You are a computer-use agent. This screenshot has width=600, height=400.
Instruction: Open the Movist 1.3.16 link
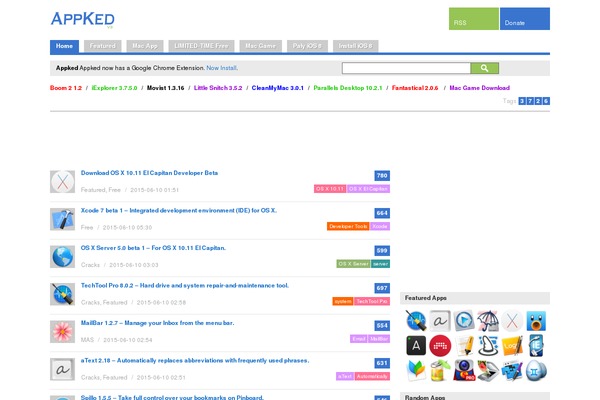coord(166,88)
